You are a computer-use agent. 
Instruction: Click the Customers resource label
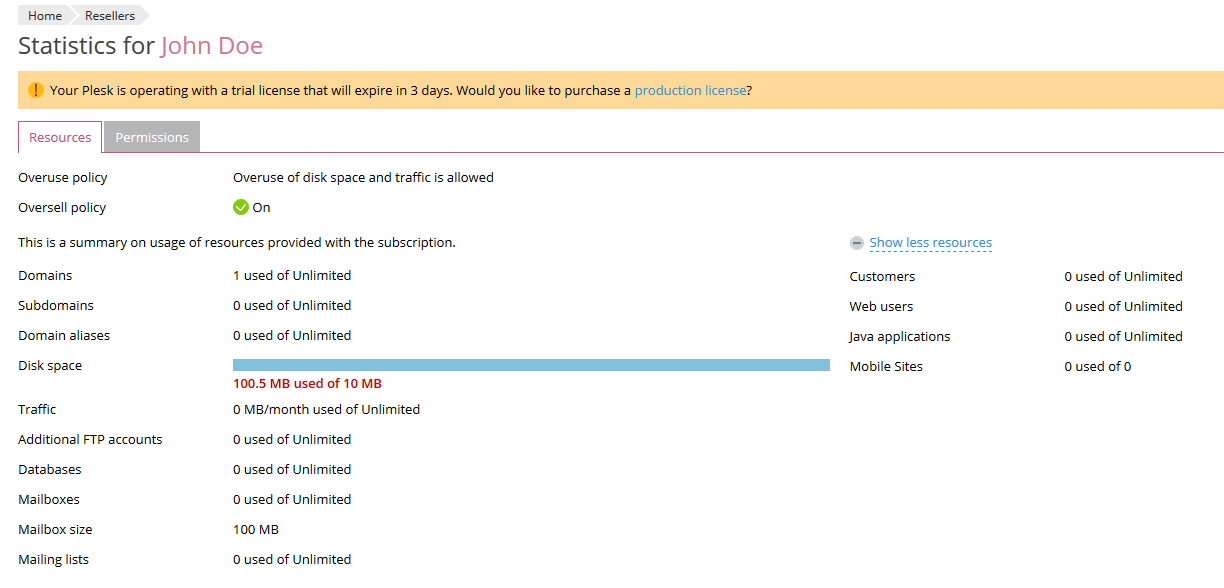[x=882, y=277]
